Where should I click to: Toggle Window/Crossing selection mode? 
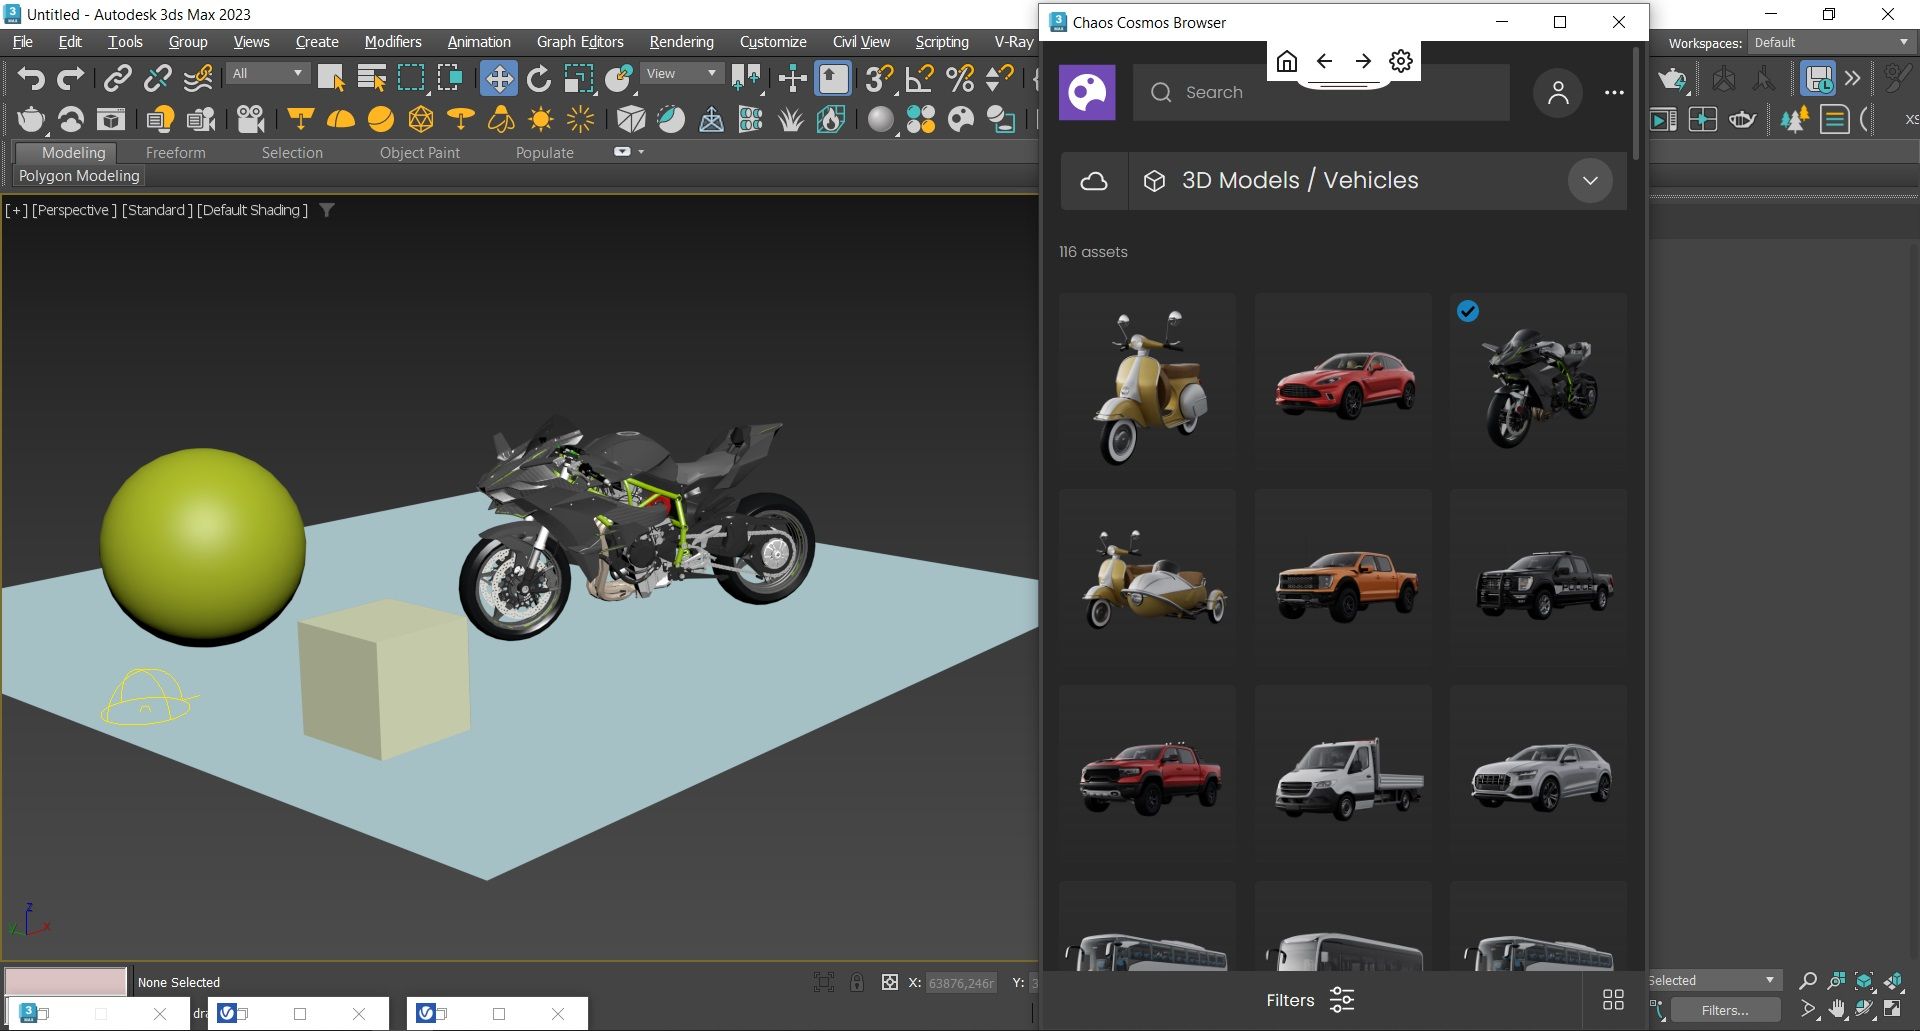450,78
